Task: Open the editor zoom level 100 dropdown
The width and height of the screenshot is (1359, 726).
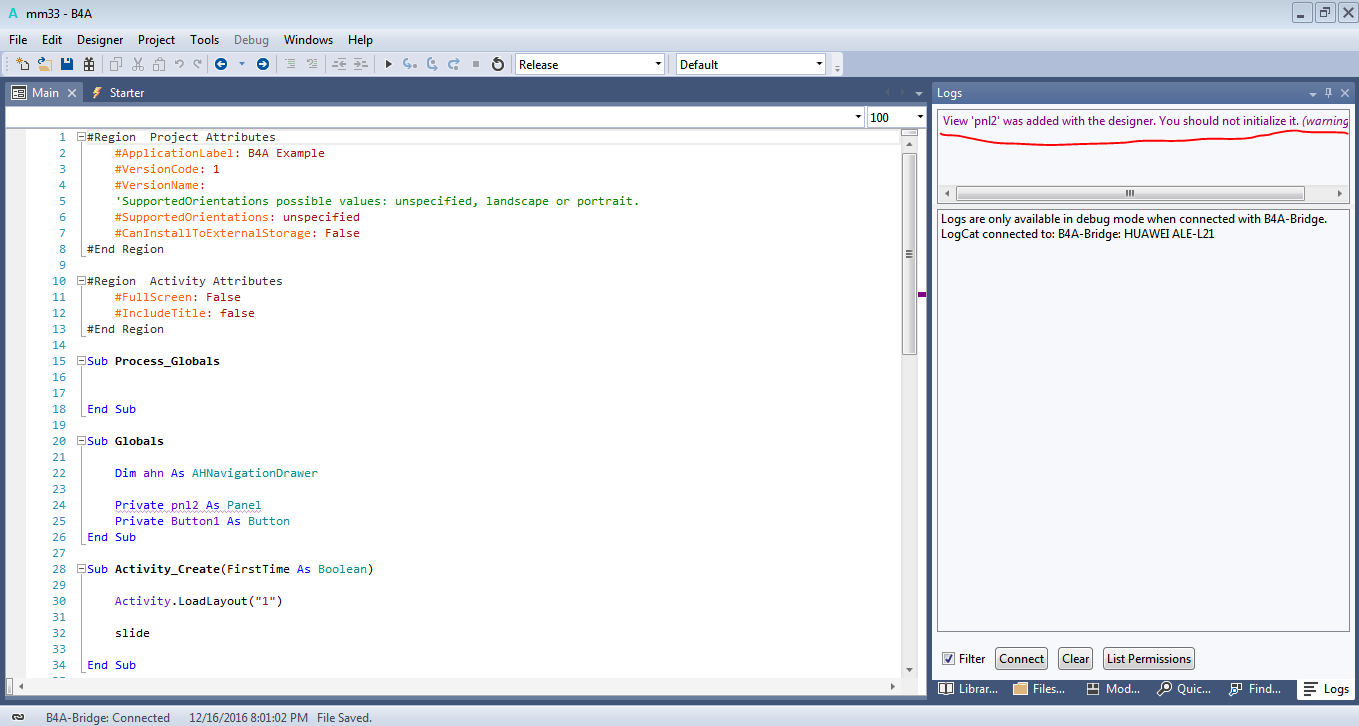Action: coord(919,117)
